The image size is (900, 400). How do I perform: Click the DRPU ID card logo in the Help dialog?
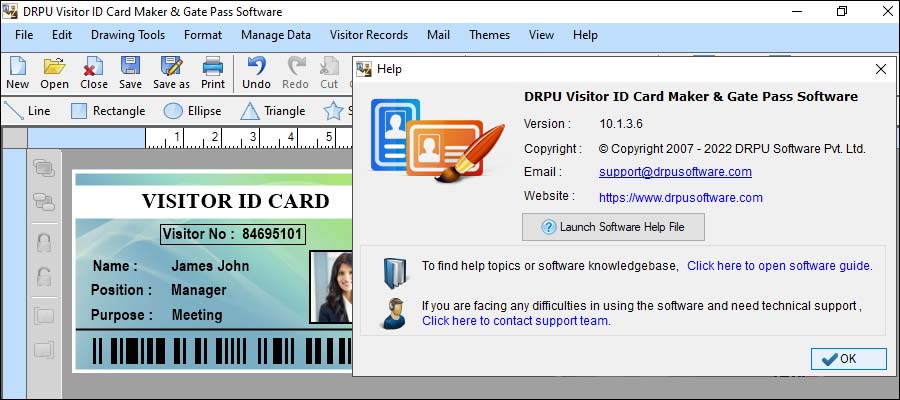(437, 140)
